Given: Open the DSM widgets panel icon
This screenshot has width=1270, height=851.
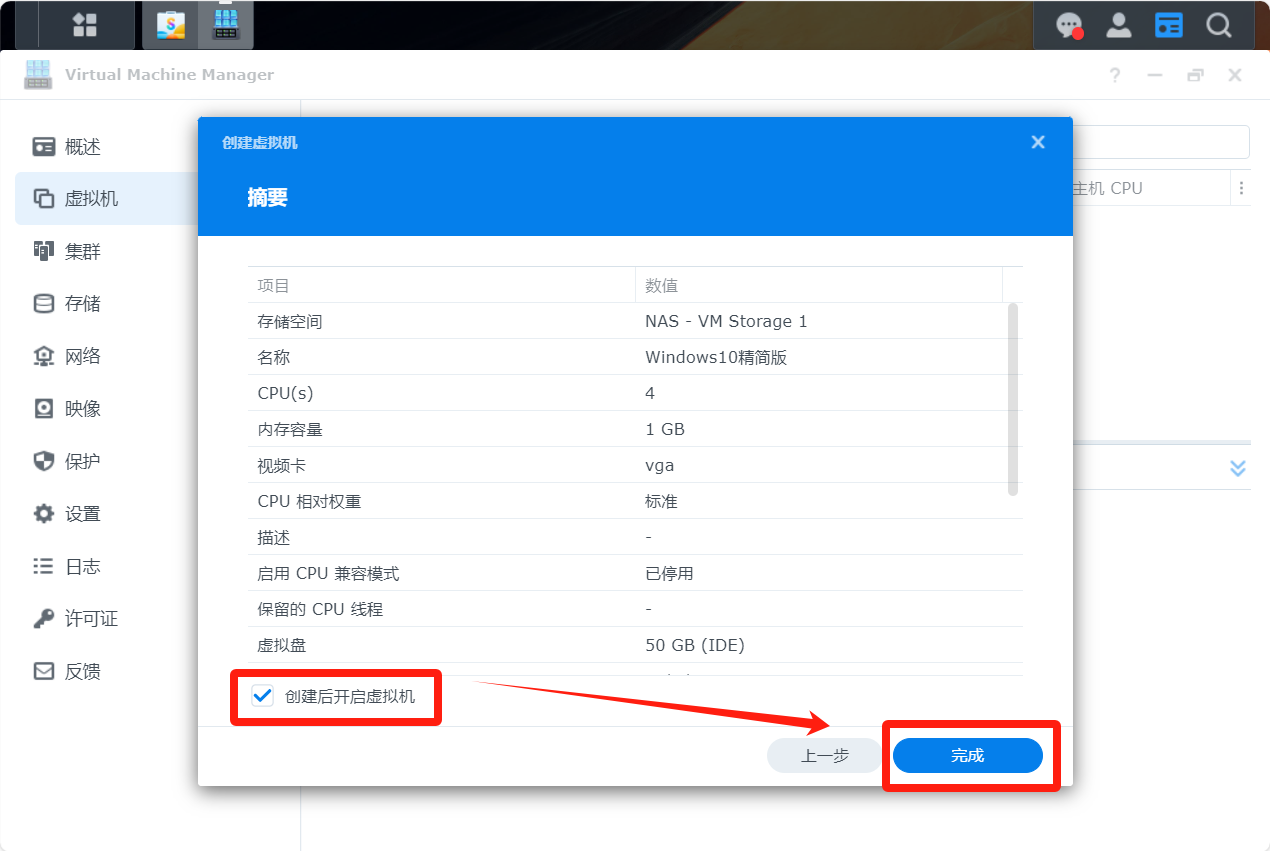Looking at the screenshot, I should [1168, 25].
